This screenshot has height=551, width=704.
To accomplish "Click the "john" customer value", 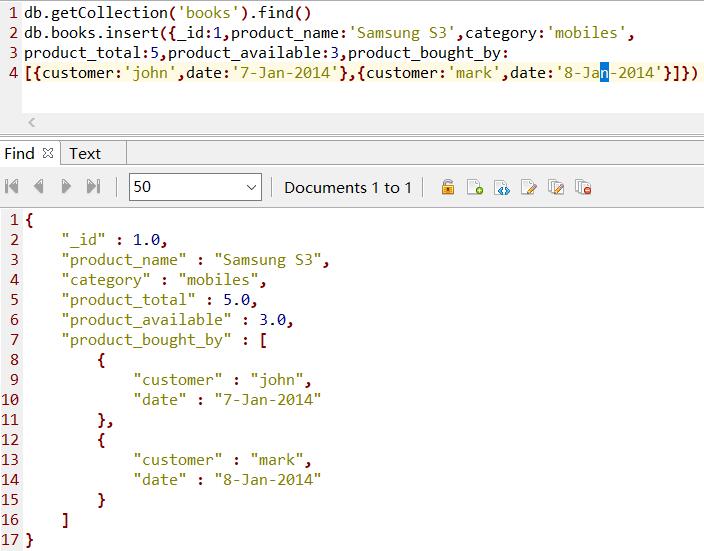I will click(x=277, y=380).
